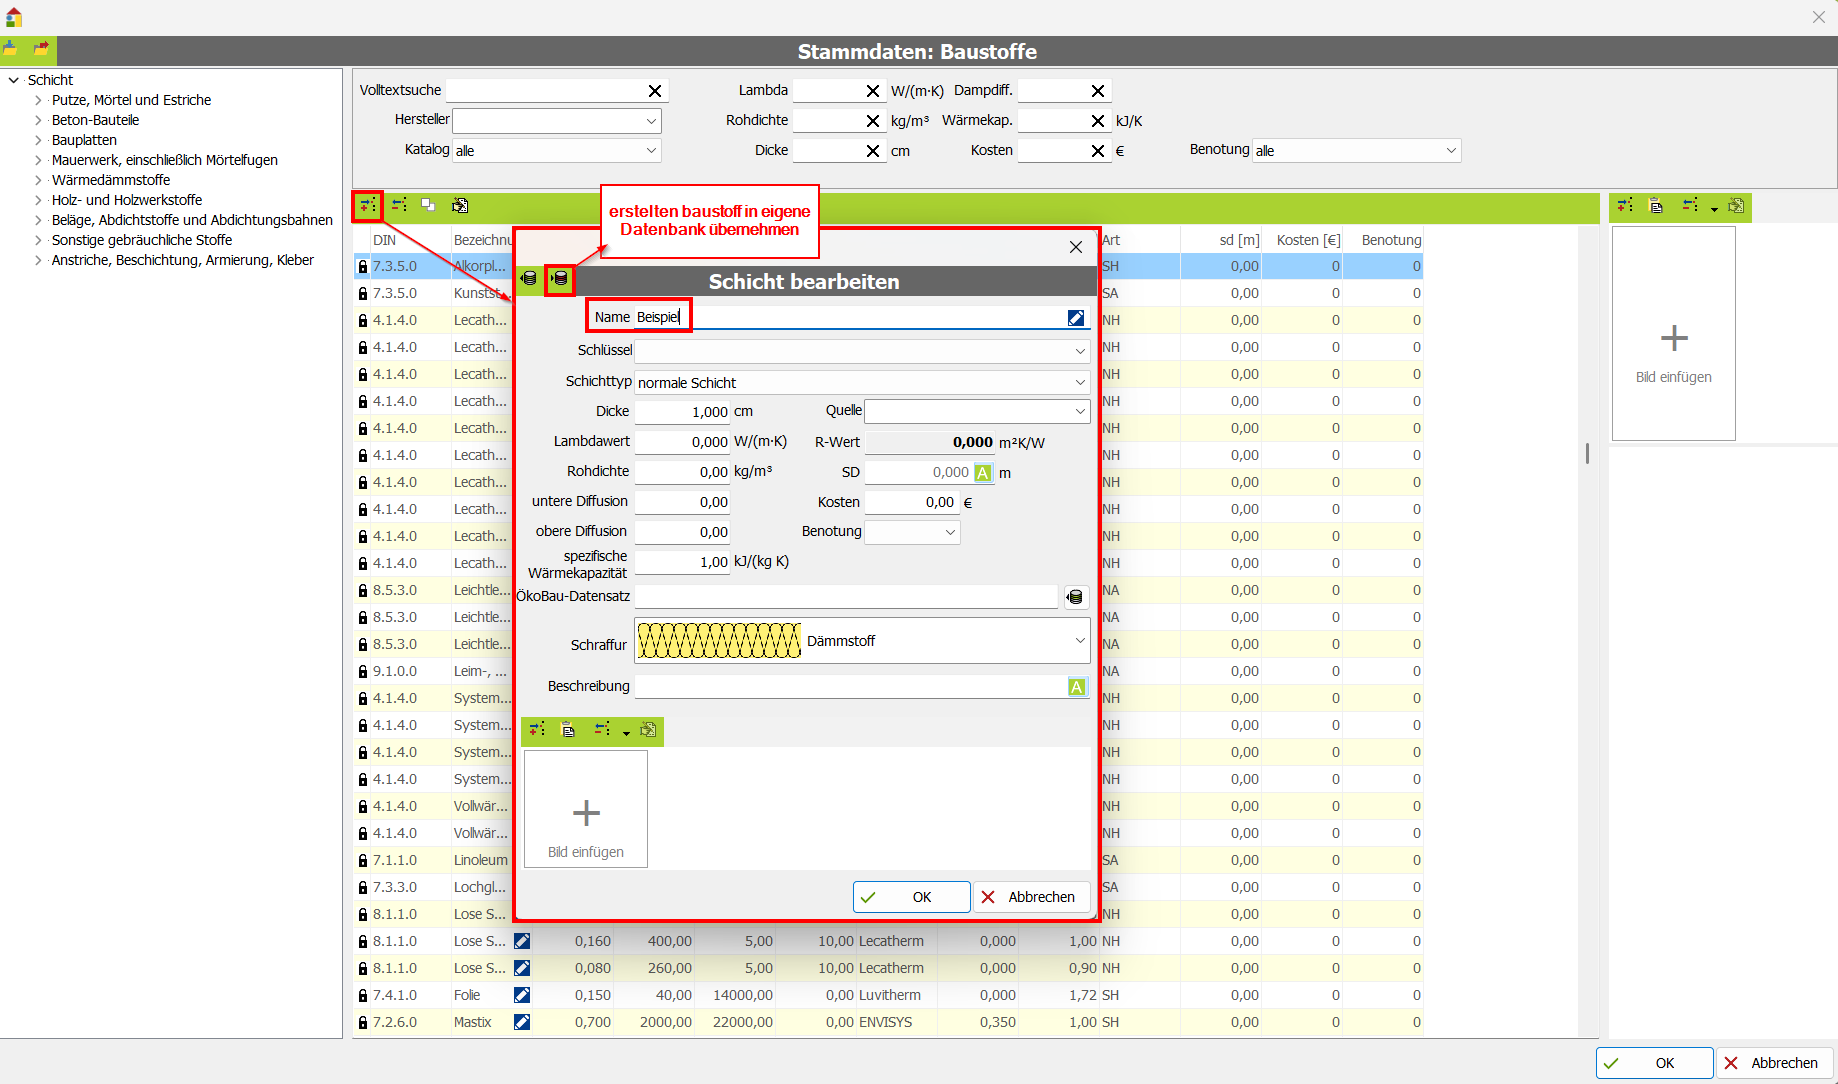1838x1084 pixels.
Task: Click red database icon in Schicht bearbeiten
Action: [x=560, y=279]
